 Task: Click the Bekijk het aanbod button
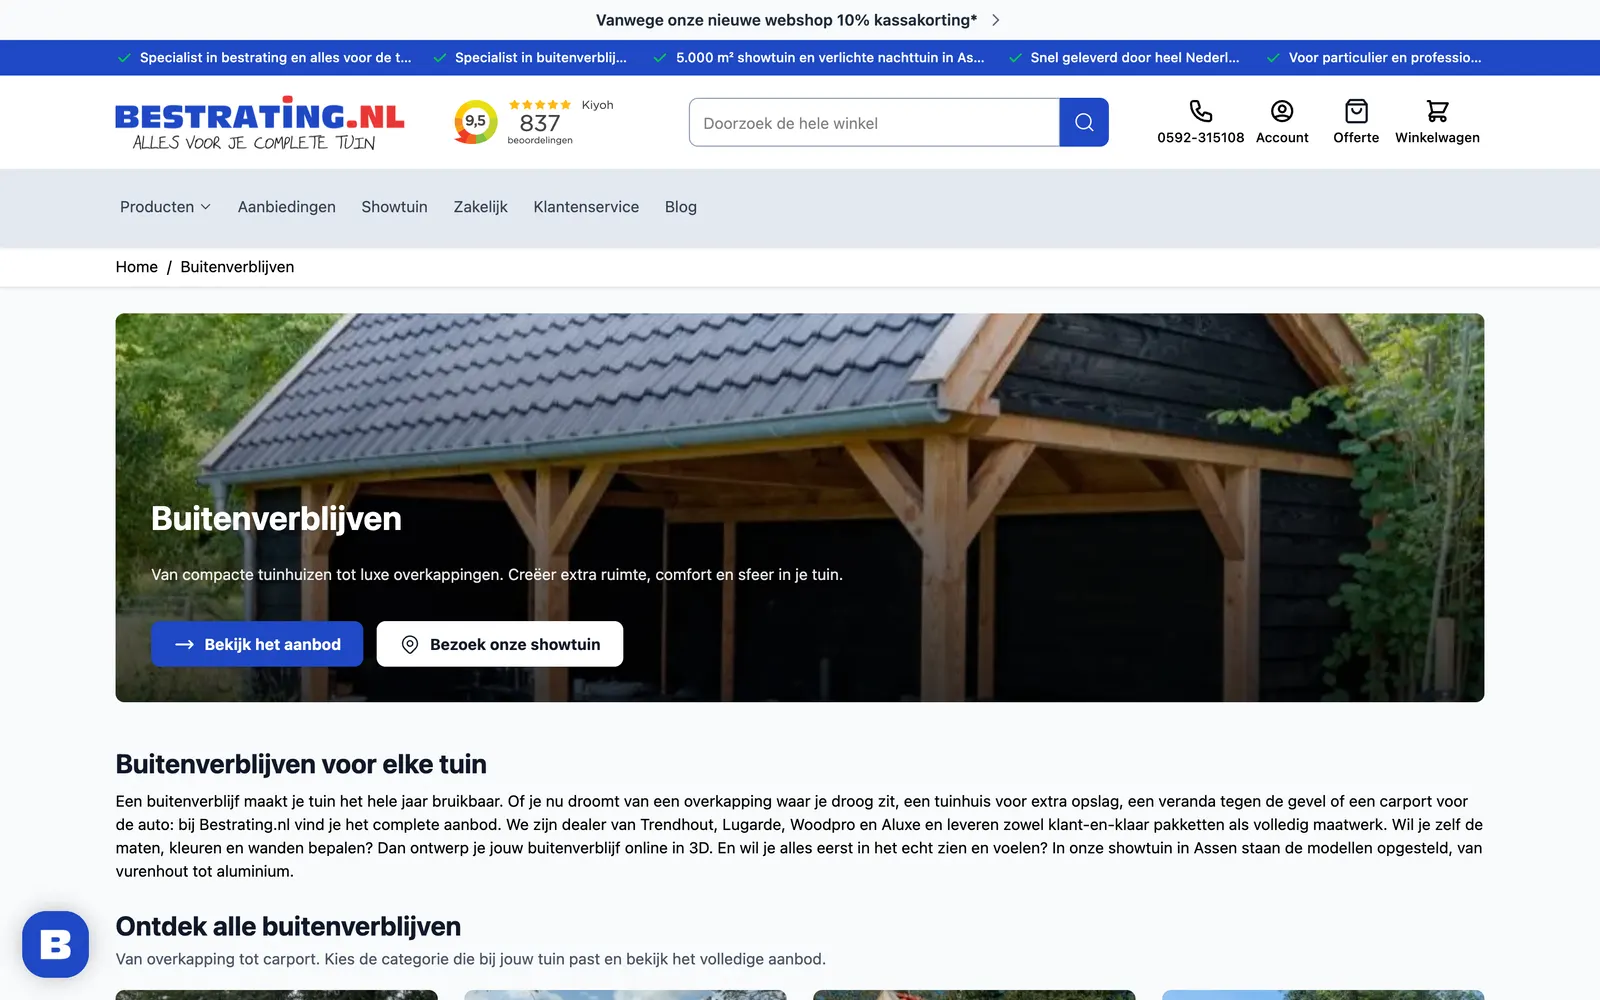(257, 644)
